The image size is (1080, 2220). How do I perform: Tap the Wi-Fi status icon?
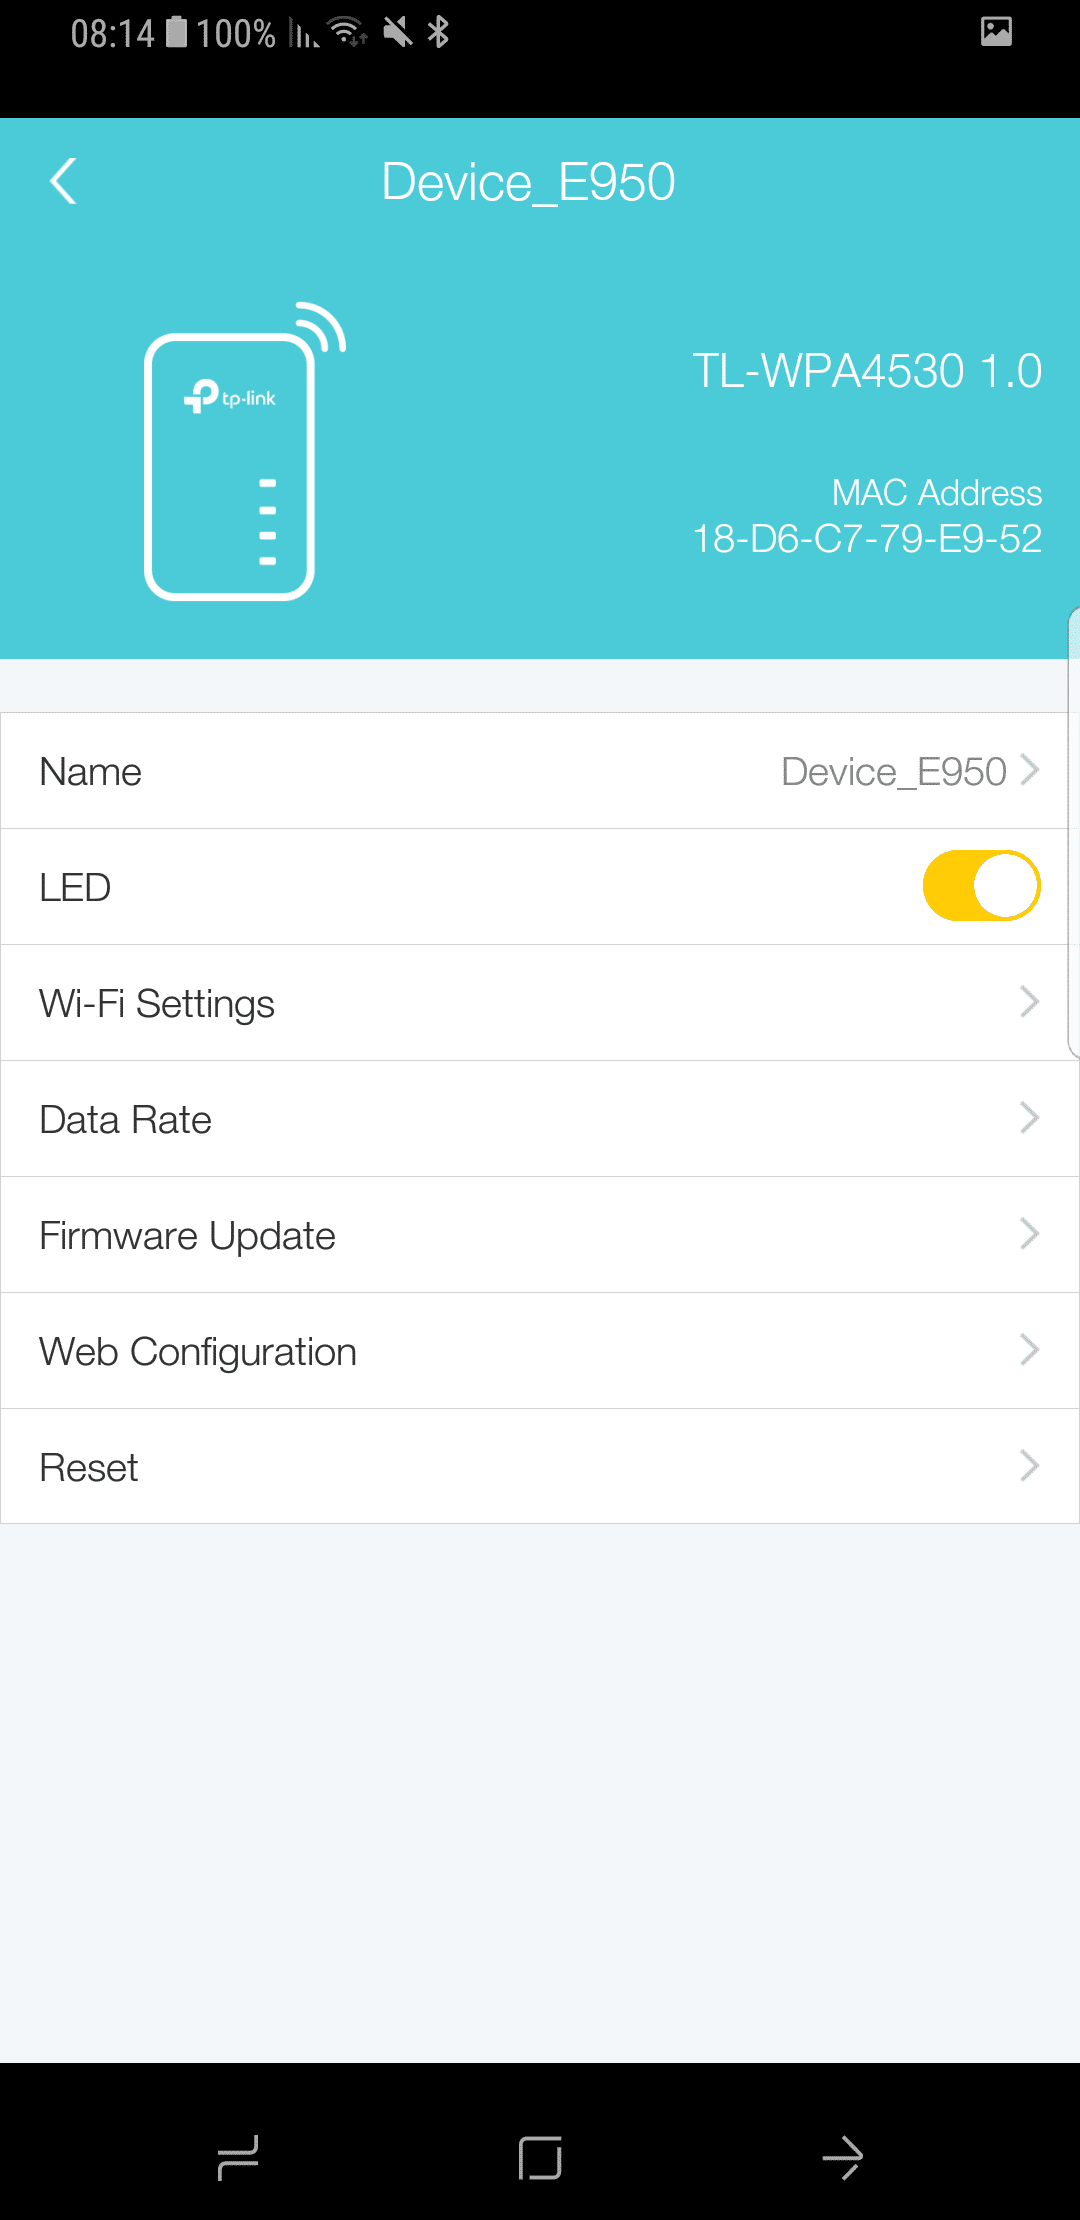point(347,32)
